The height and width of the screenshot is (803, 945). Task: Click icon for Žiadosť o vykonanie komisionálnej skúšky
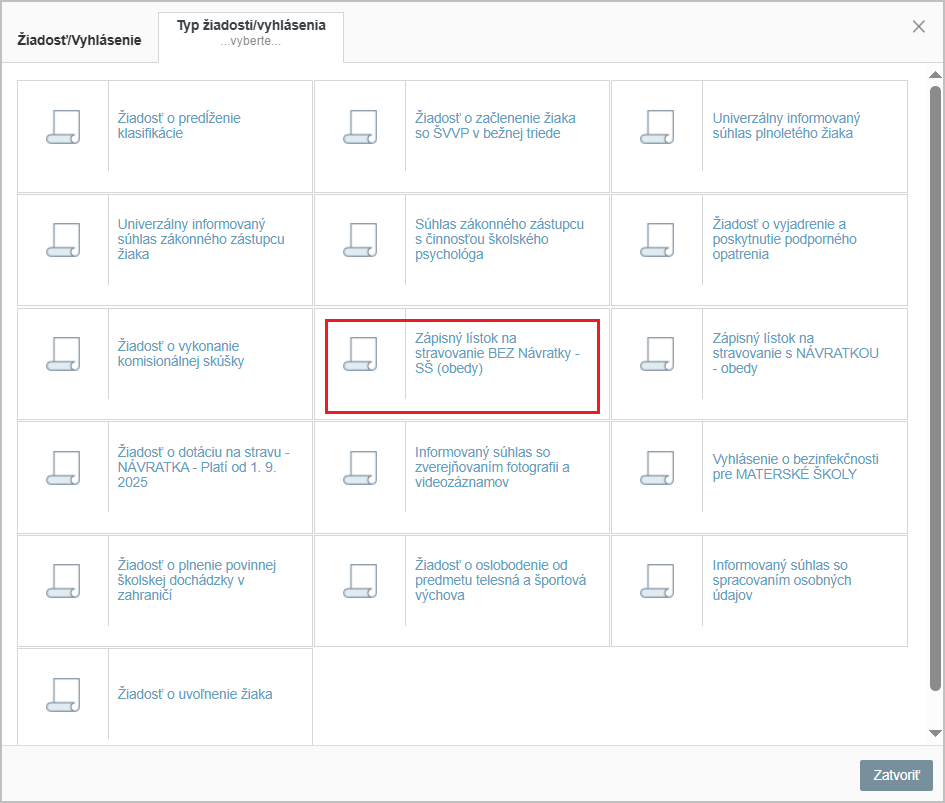pyautogui.click(x=62, y=353)
